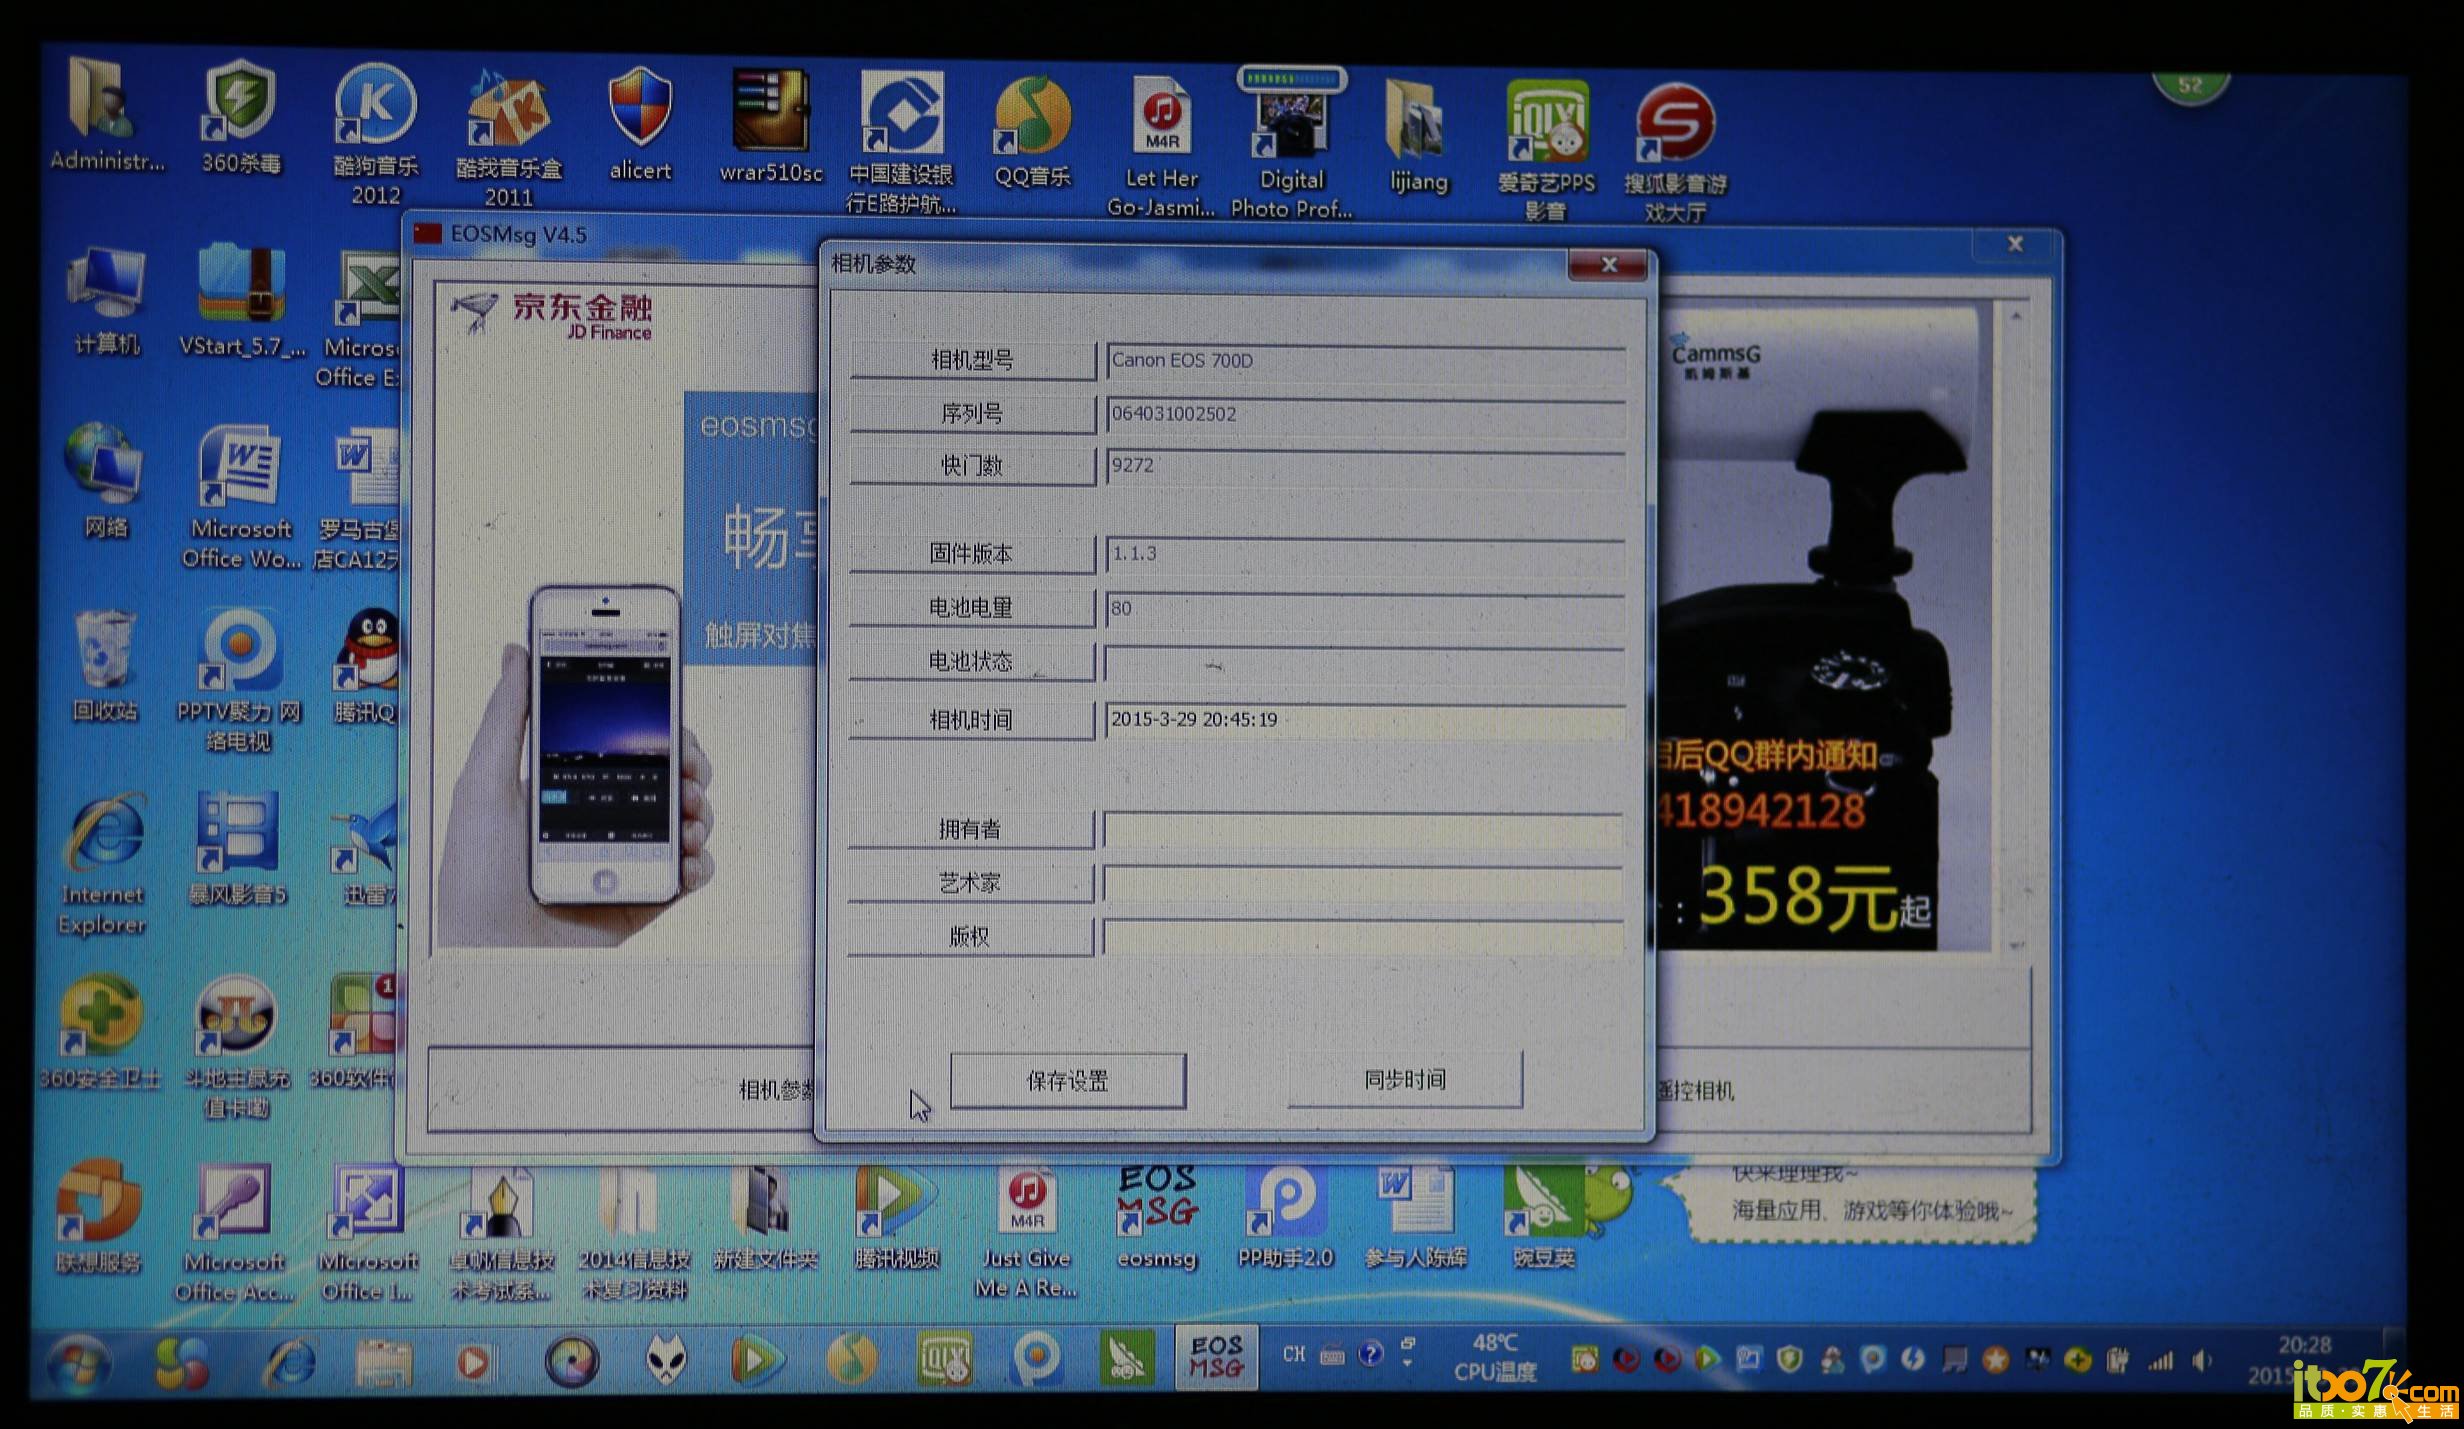
Task: Open the 腾讯视频 desktop icon
Action: tap(896, 1217)
